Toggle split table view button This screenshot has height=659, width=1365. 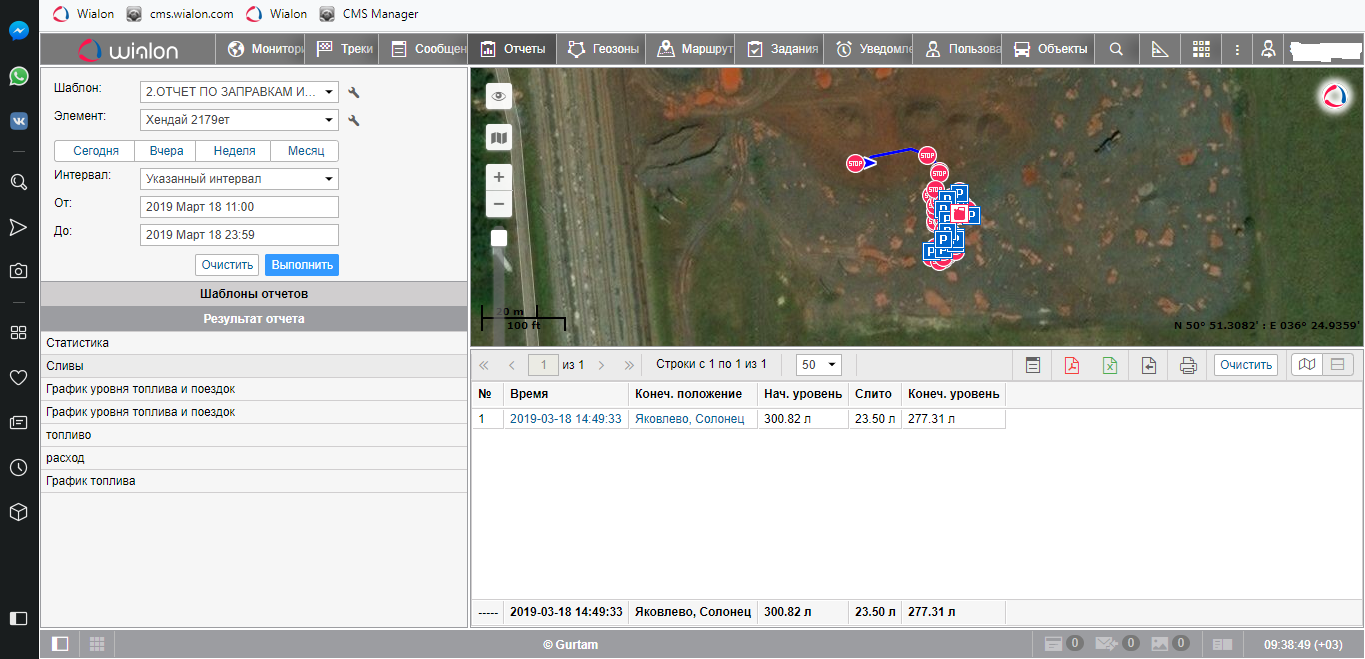point(1339,365)
